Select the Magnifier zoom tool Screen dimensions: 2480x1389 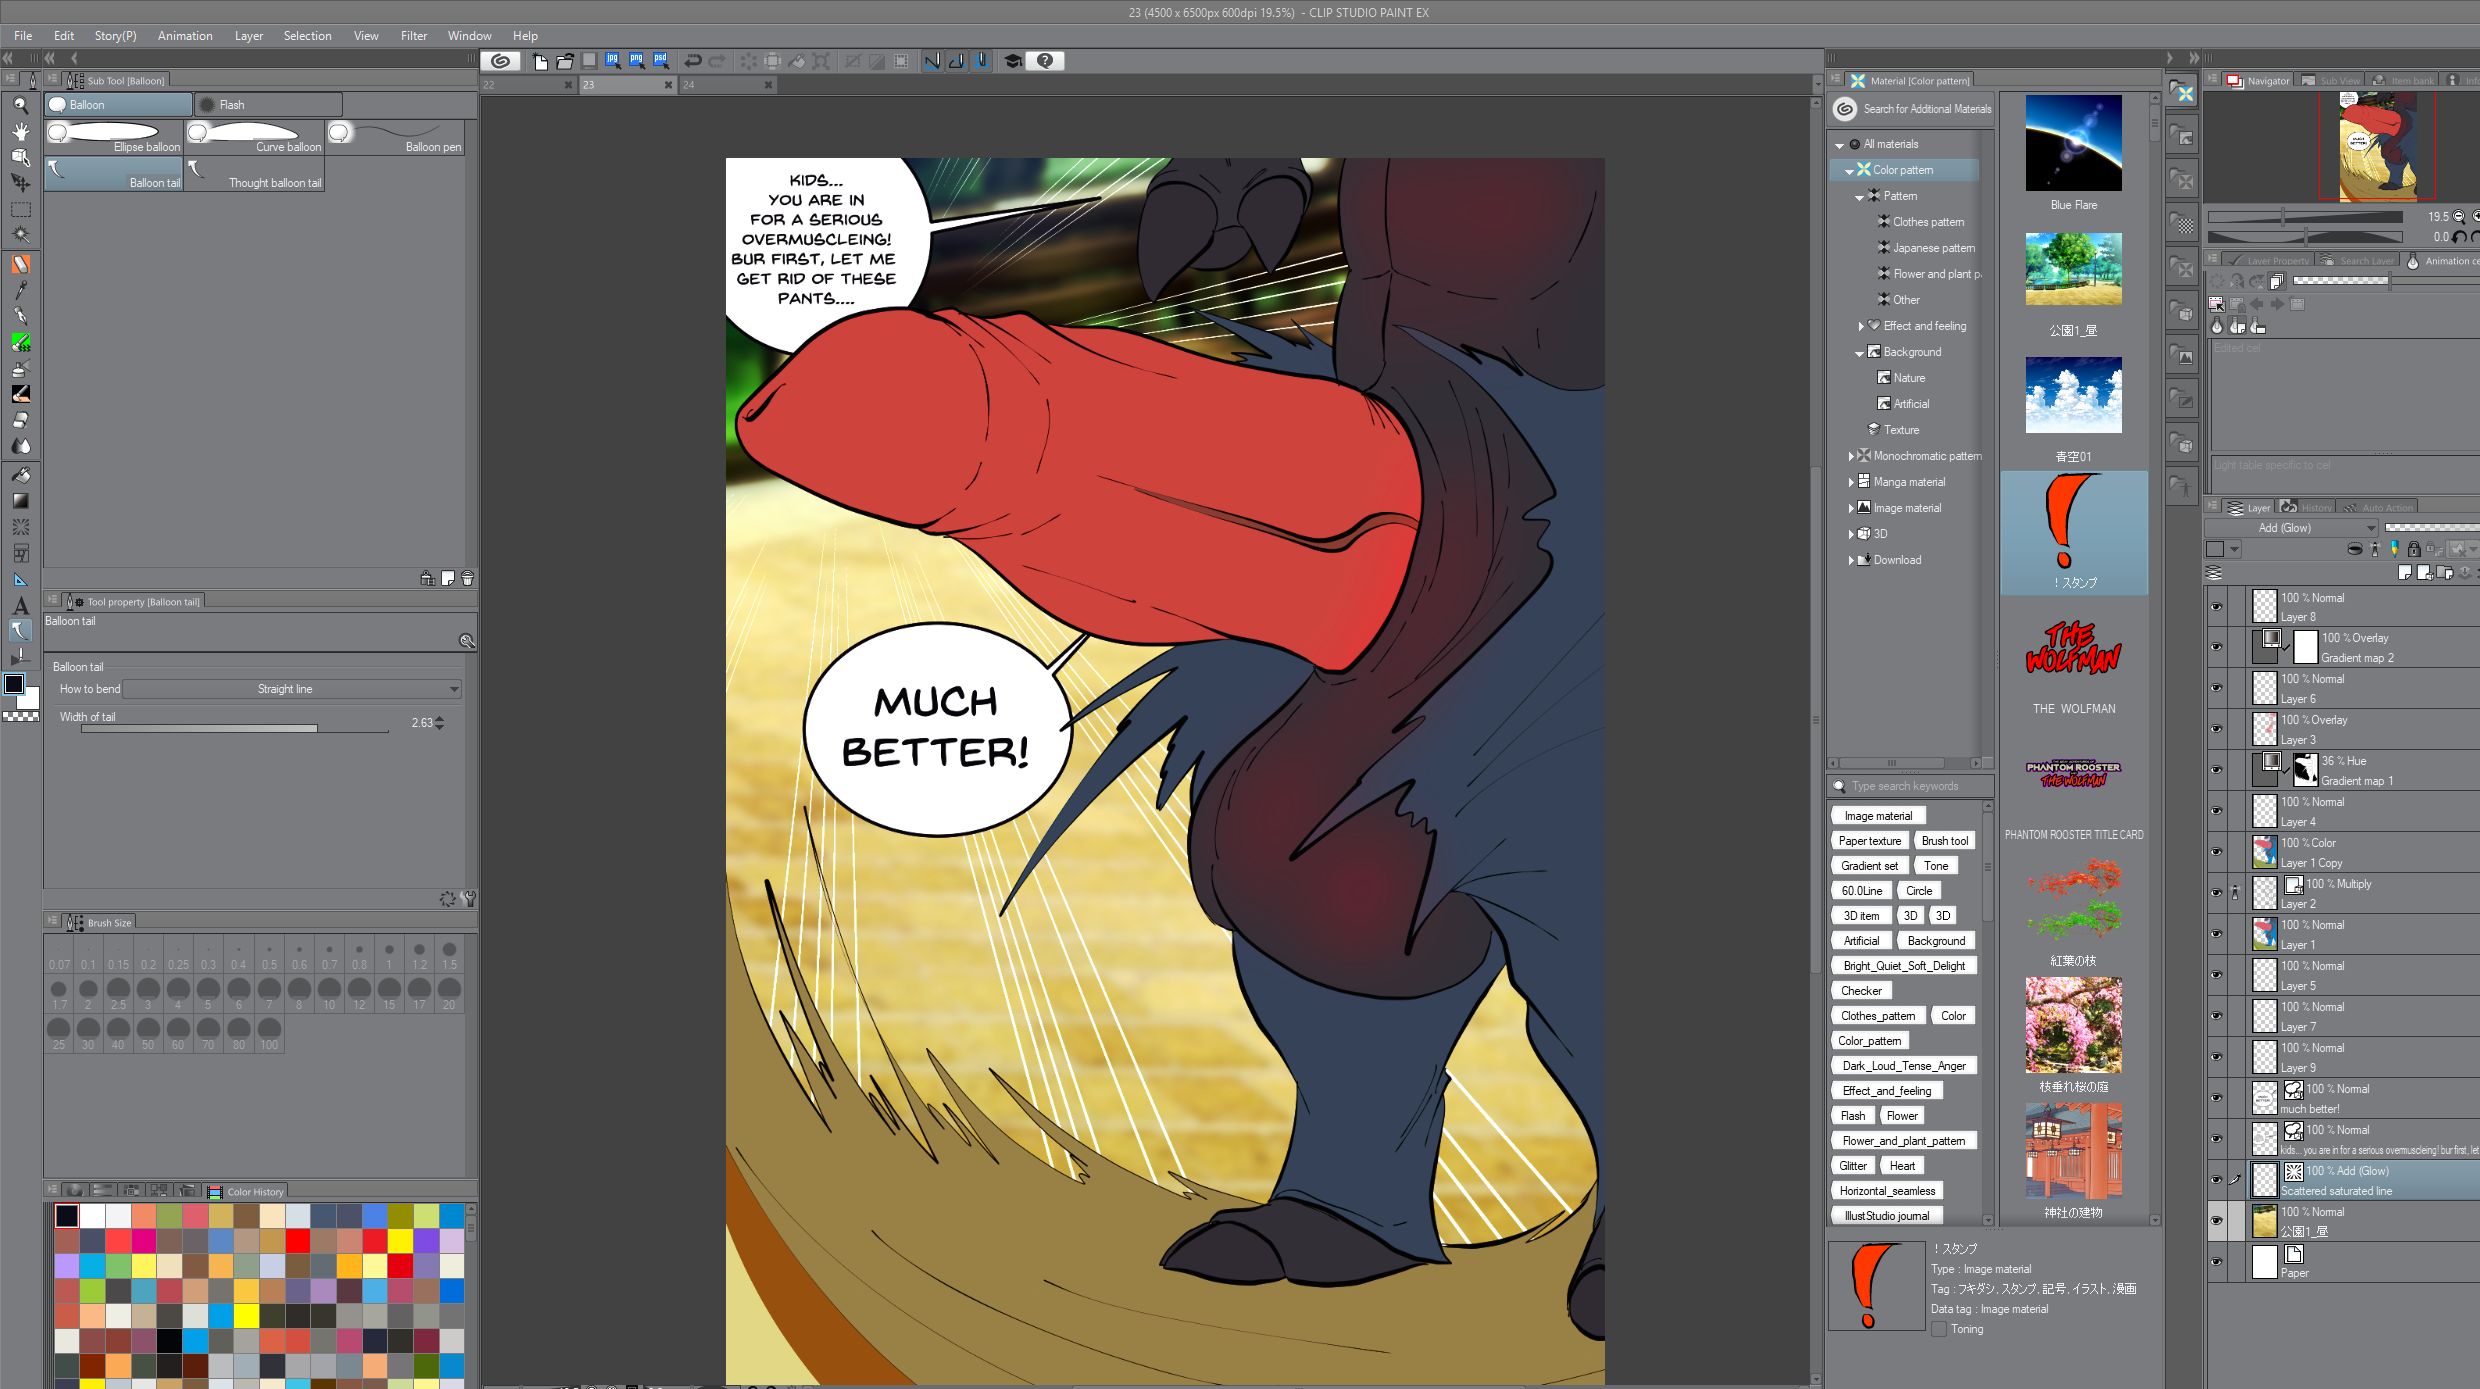click(20, 105)
